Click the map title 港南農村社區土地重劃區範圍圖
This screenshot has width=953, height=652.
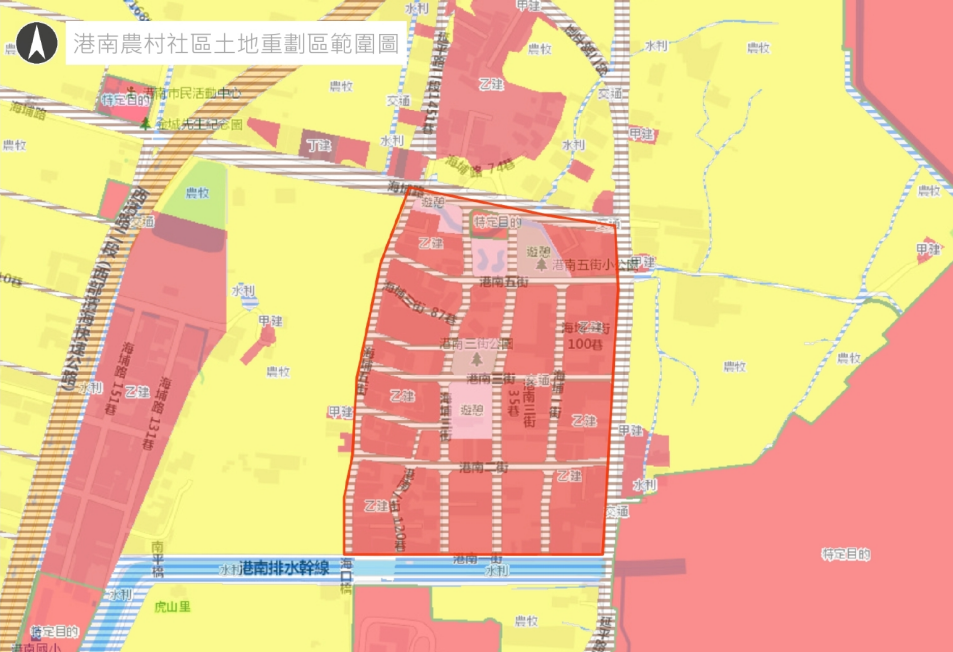click(235, 44)
